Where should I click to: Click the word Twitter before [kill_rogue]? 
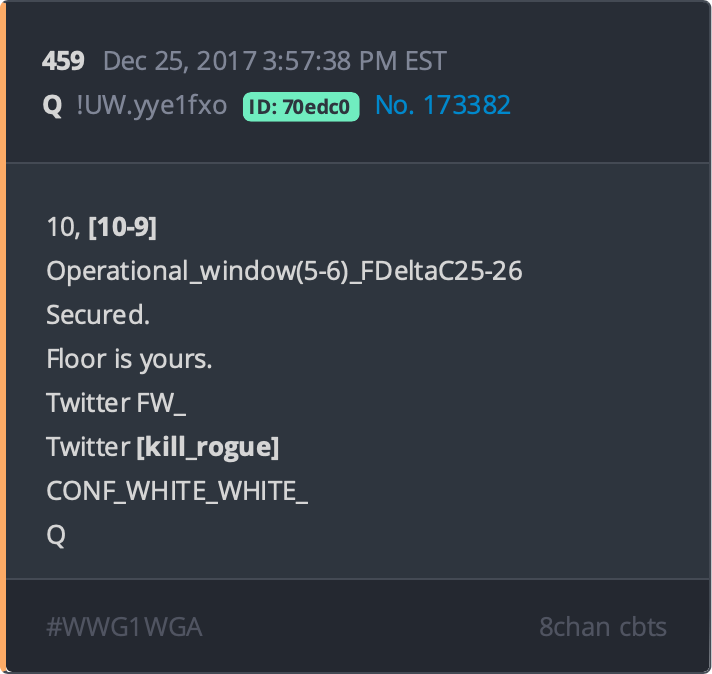point(89,447)
